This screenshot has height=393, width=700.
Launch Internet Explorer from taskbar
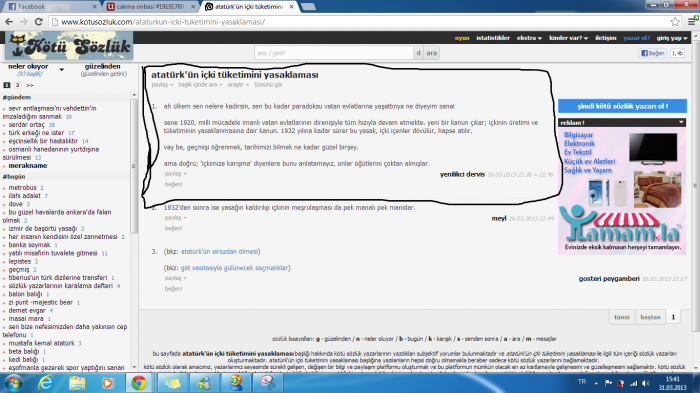(46, 383)
